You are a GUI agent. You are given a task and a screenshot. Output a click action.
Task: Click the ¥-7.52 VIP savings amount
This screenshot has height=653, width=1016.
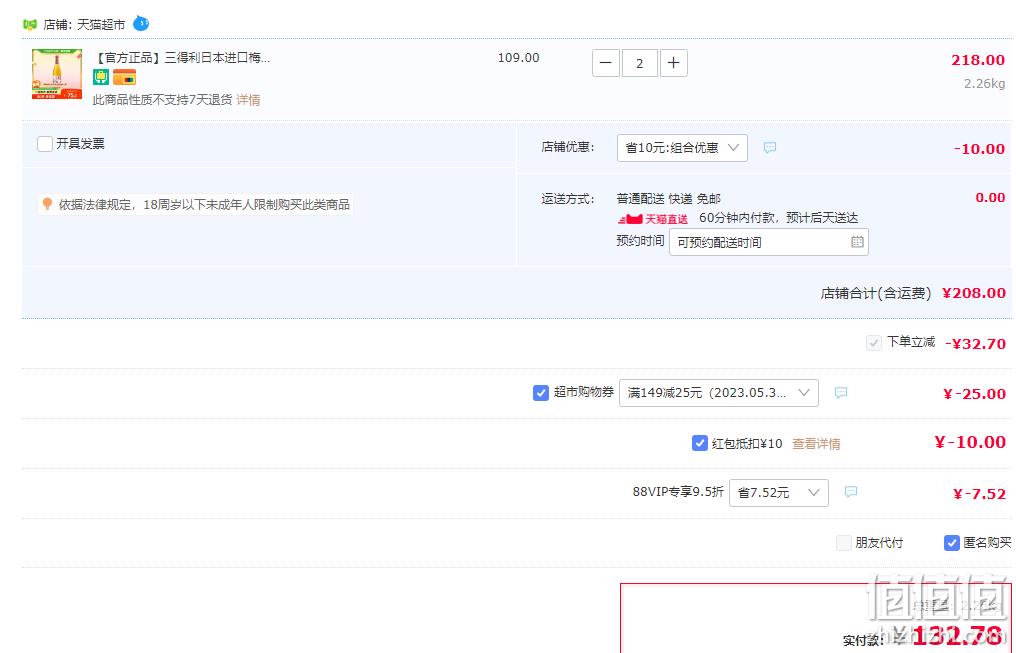979,494
